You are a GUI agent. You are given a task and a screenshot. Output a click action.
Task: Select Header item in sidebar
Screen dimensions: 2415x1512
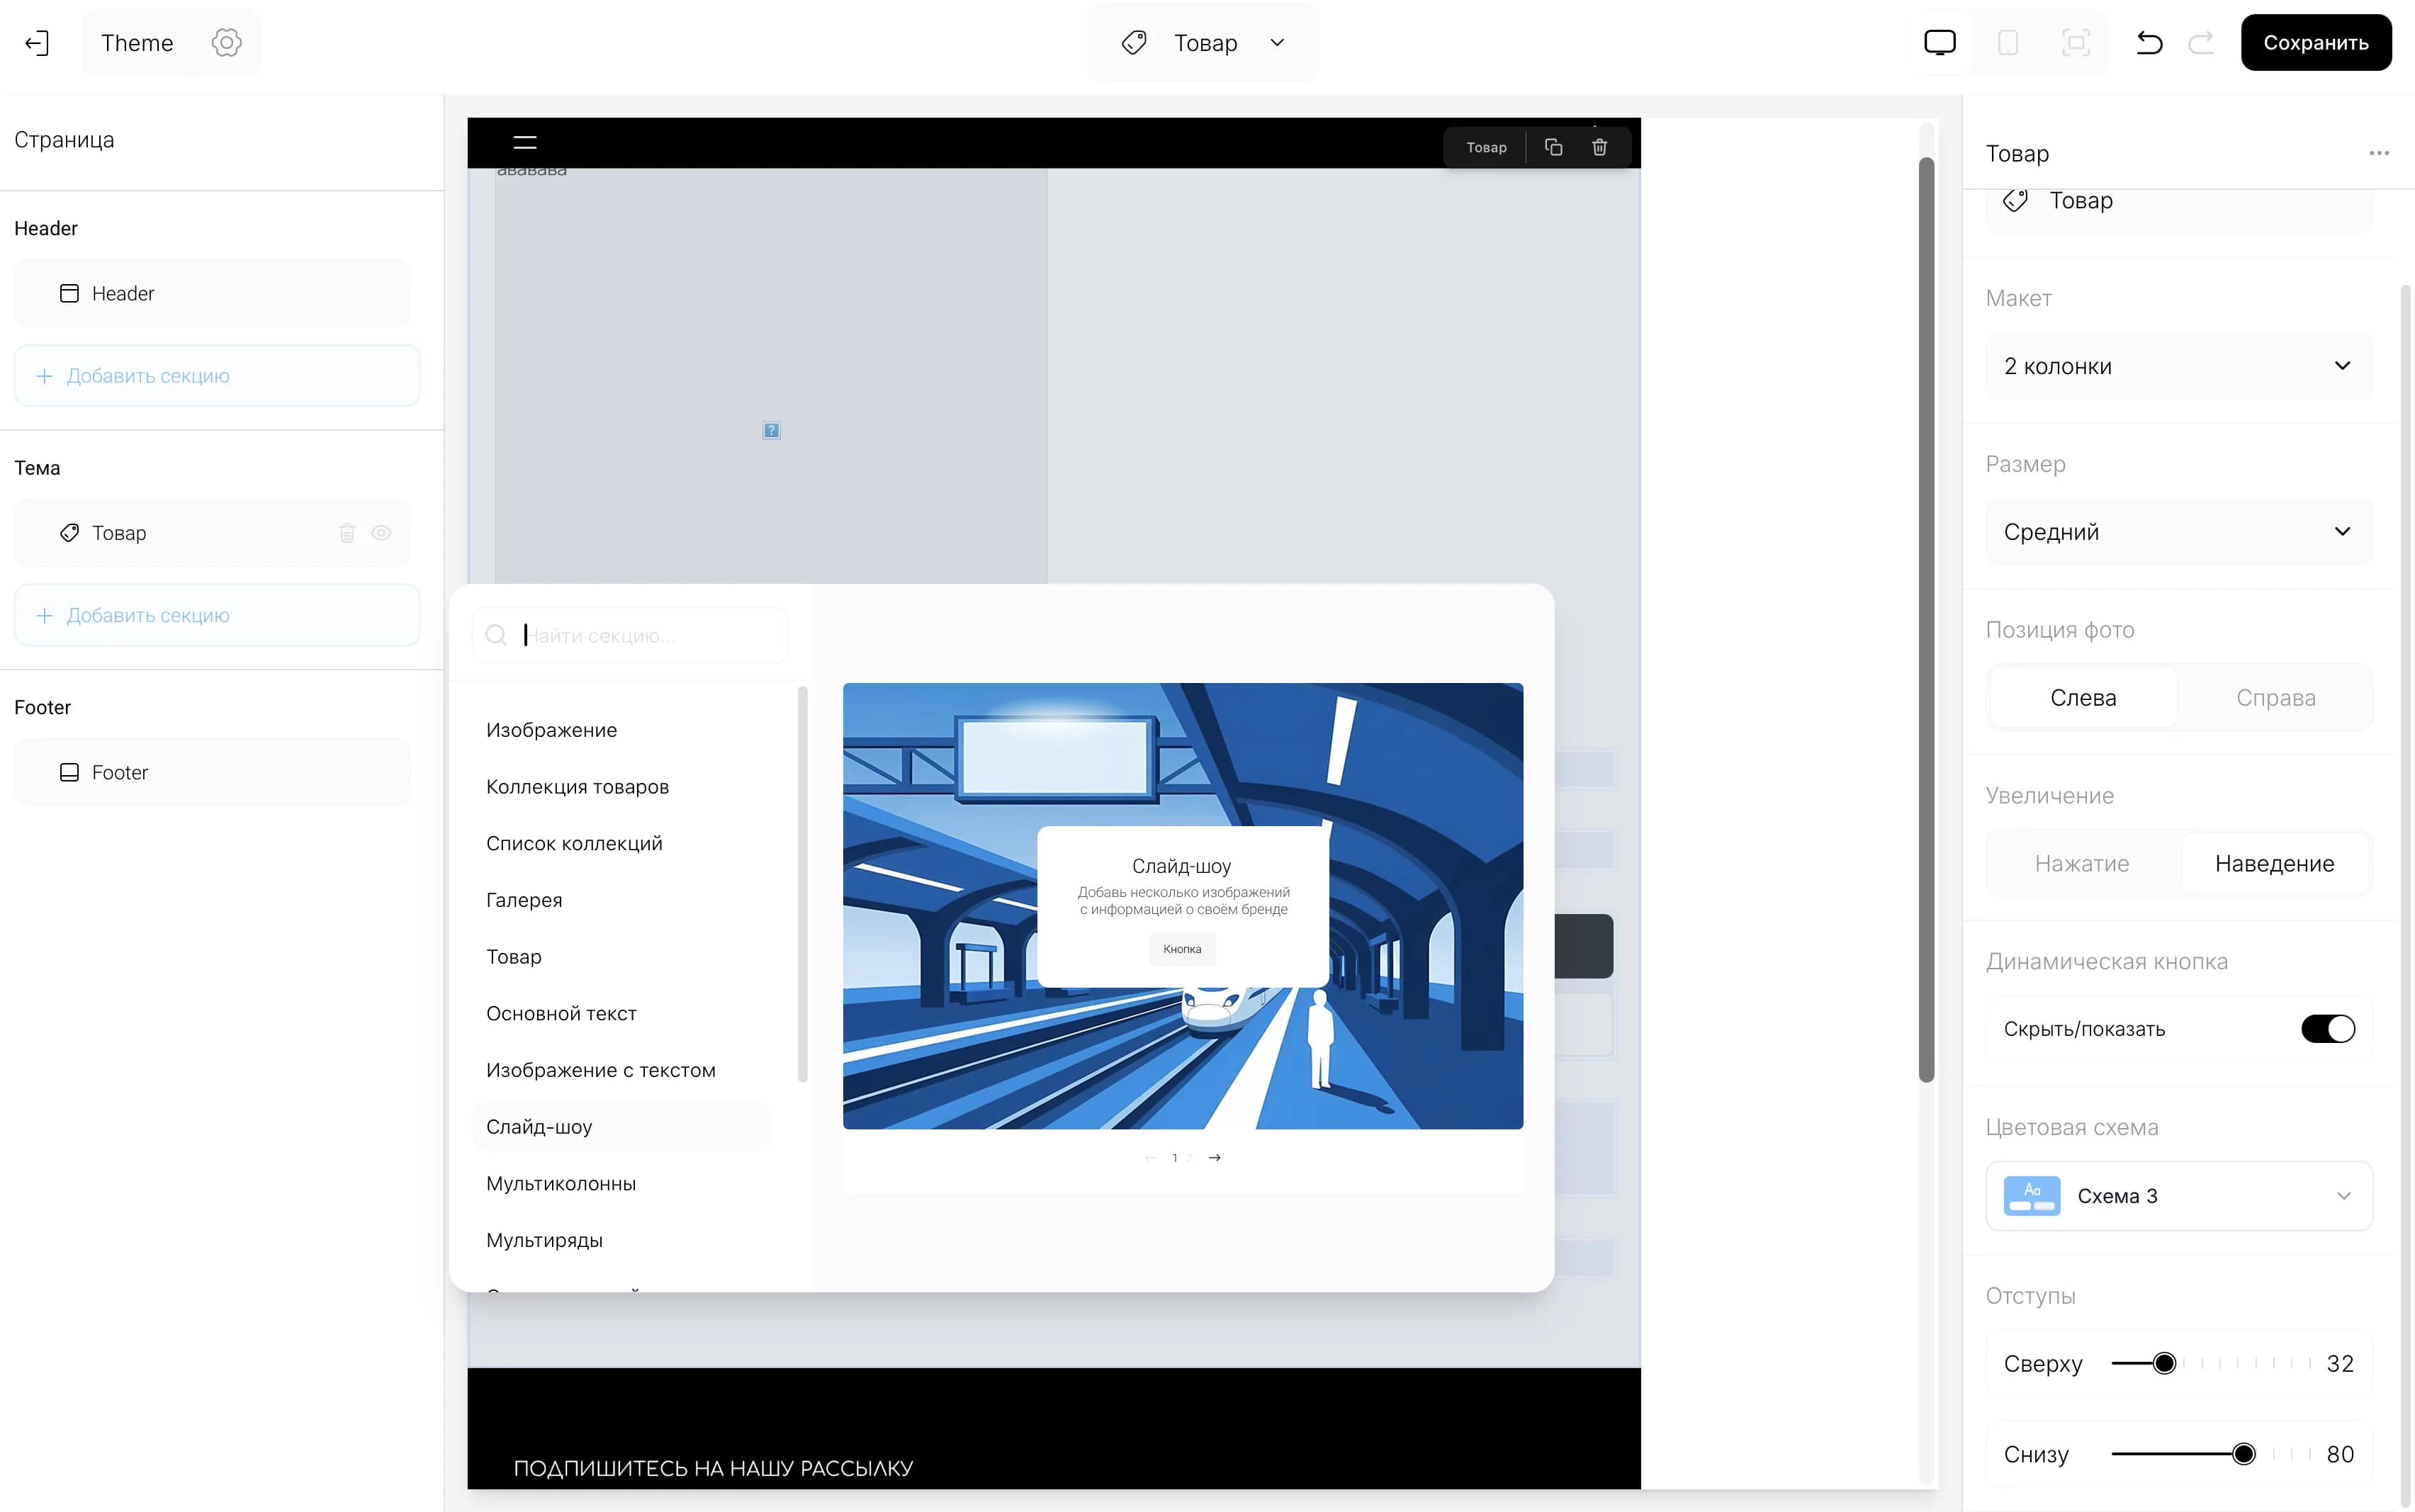click(x=213, y=294)
